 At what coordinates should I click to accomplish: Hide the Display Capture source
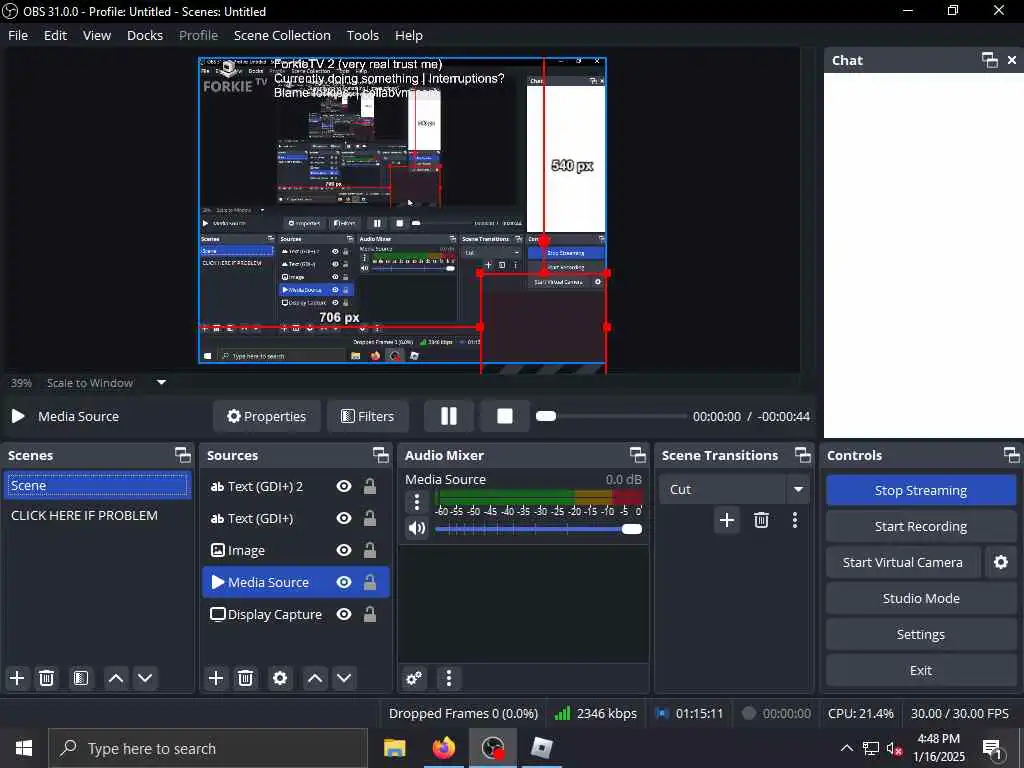coord(344,615)
